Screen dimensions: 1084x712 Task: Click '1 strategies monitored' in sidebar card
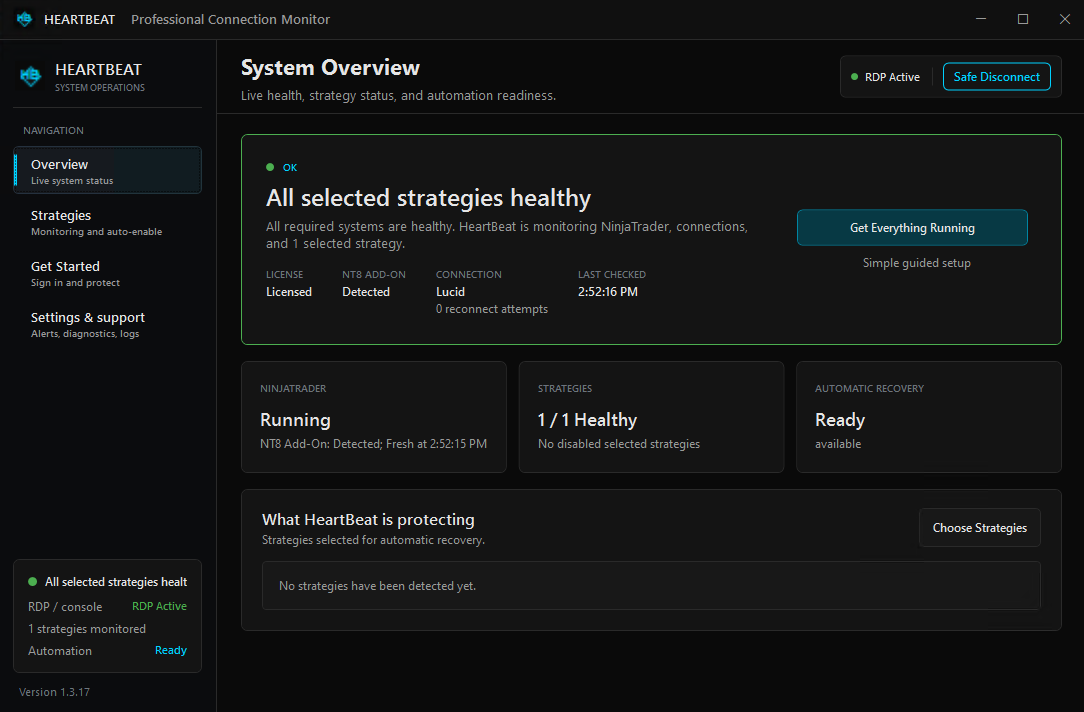click(87, 629)
